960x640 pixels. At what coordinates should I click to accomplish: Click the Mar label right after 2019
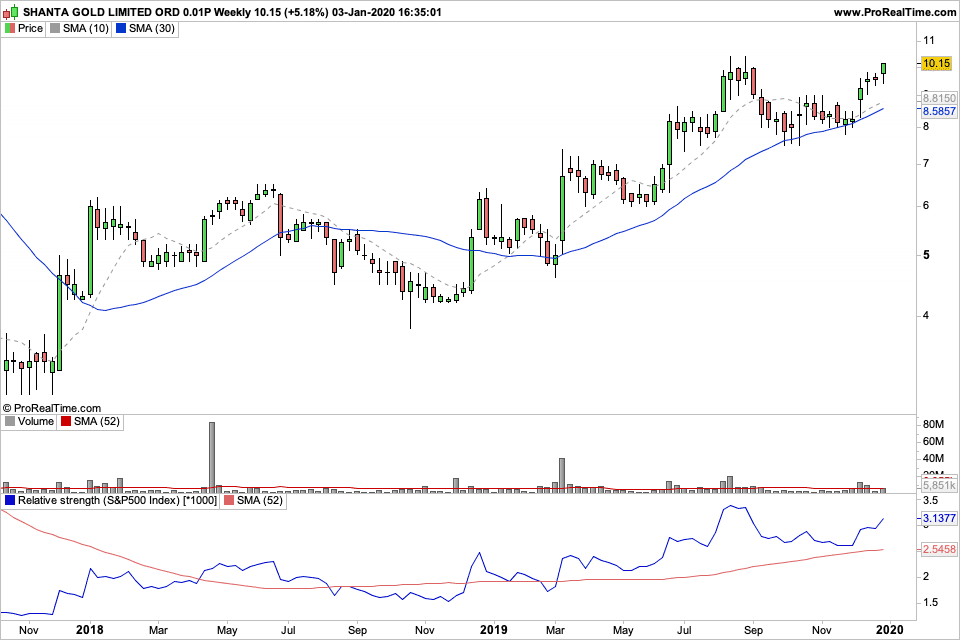tap(555, 630)
